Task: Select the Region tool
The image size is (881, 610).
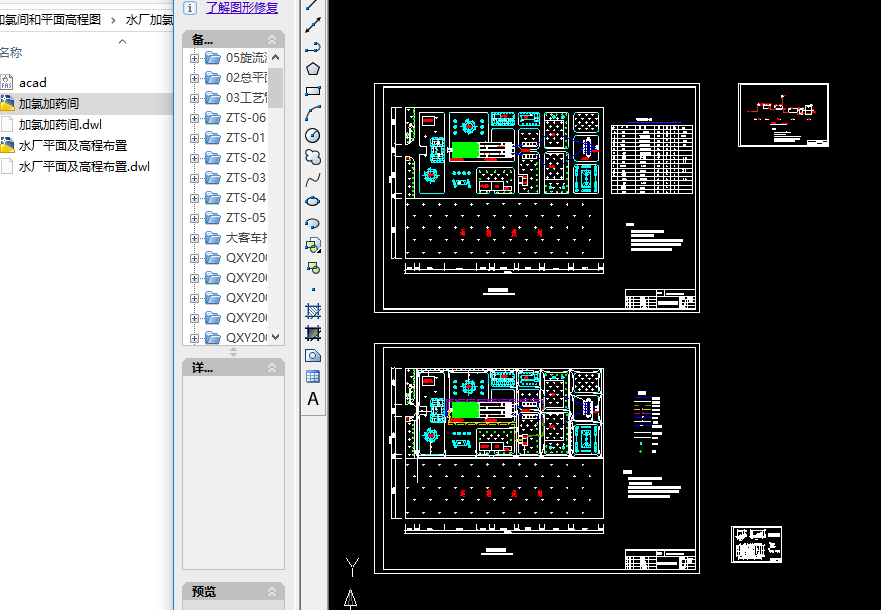Action: click(313, 356)
